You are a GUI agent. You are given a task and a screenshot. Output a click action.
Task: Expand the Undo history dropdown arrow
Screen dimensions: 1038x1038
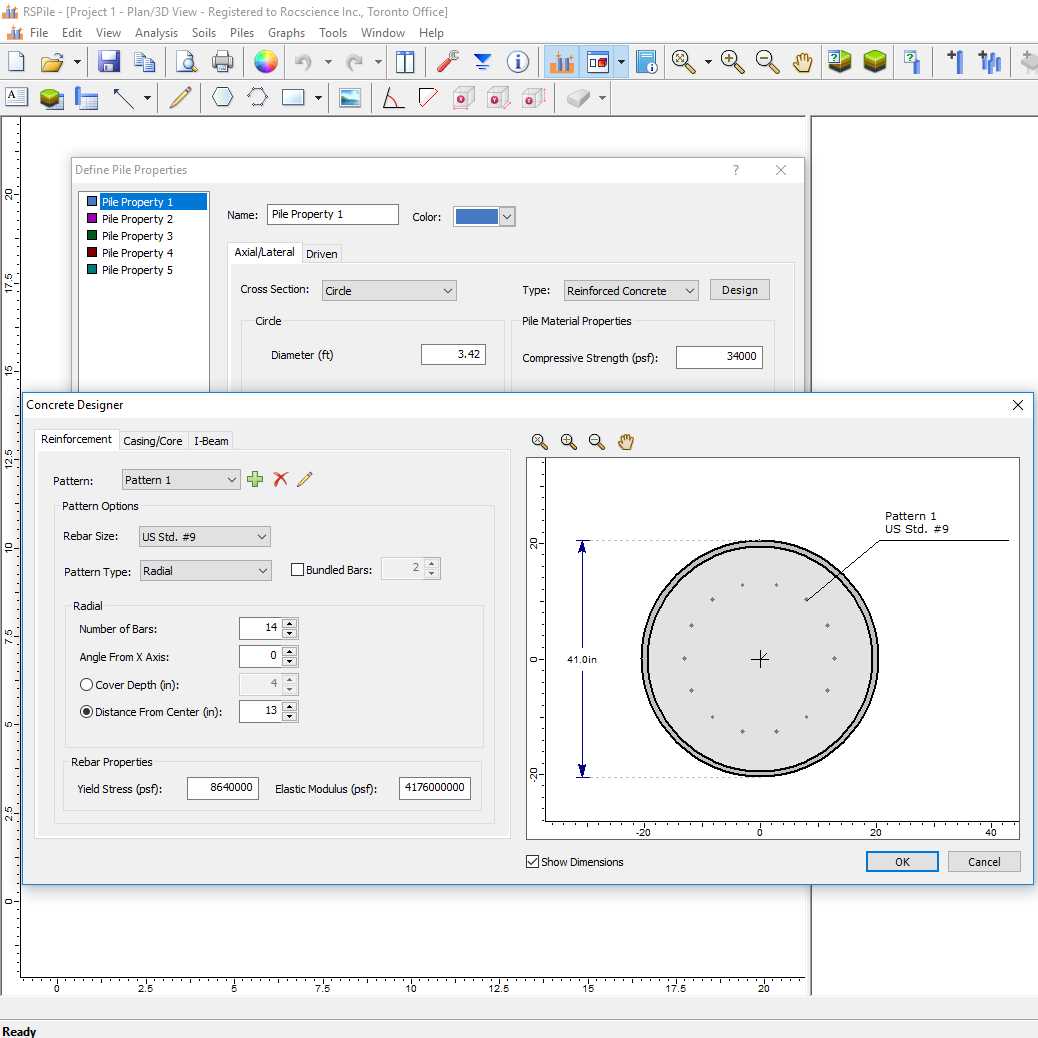(328, 62)
